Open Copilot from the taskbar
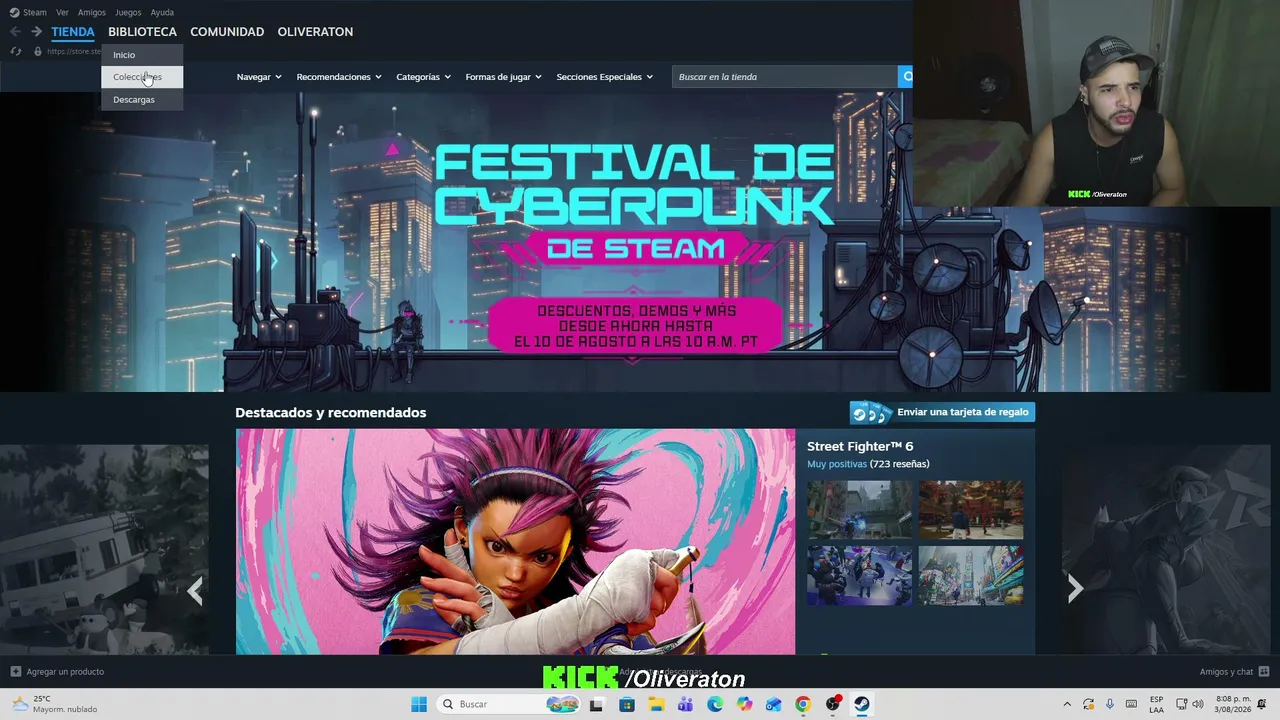Viewport: 1280px width, 720px height. click(744, 704)
